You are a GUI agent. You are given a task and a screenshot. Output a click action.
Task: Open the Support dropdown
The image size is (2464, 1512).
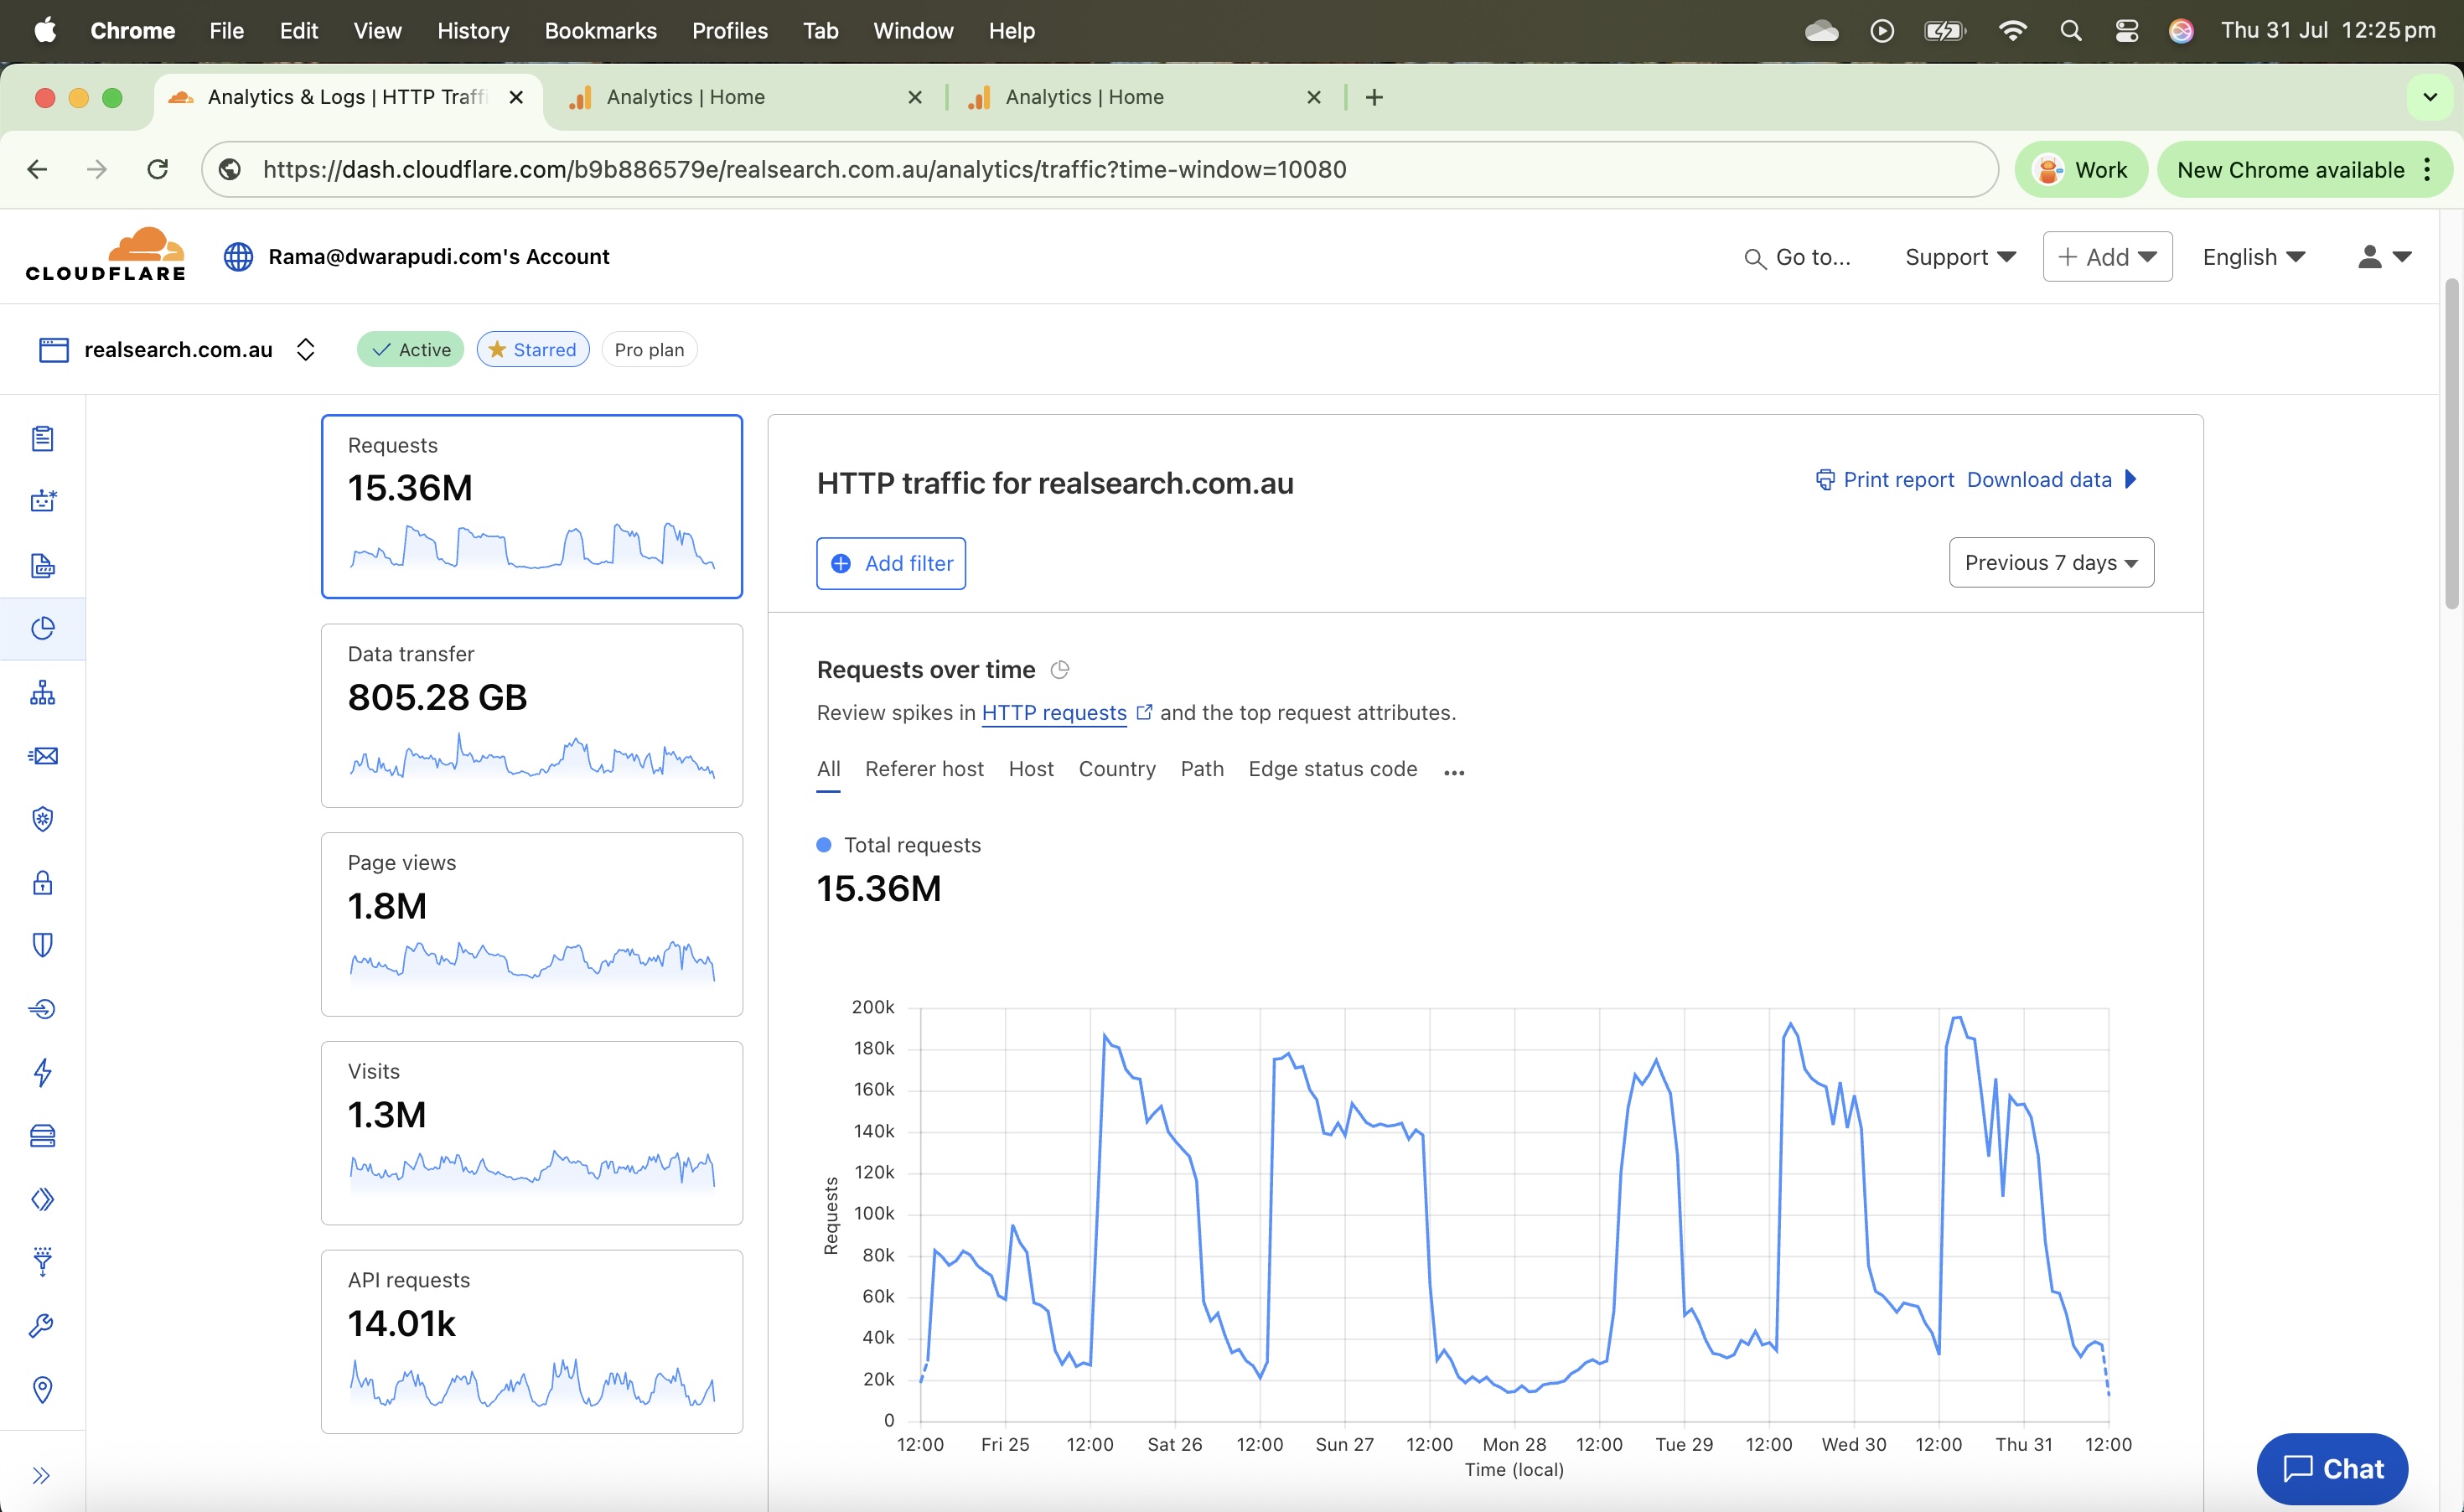(x=1960, y=257)
